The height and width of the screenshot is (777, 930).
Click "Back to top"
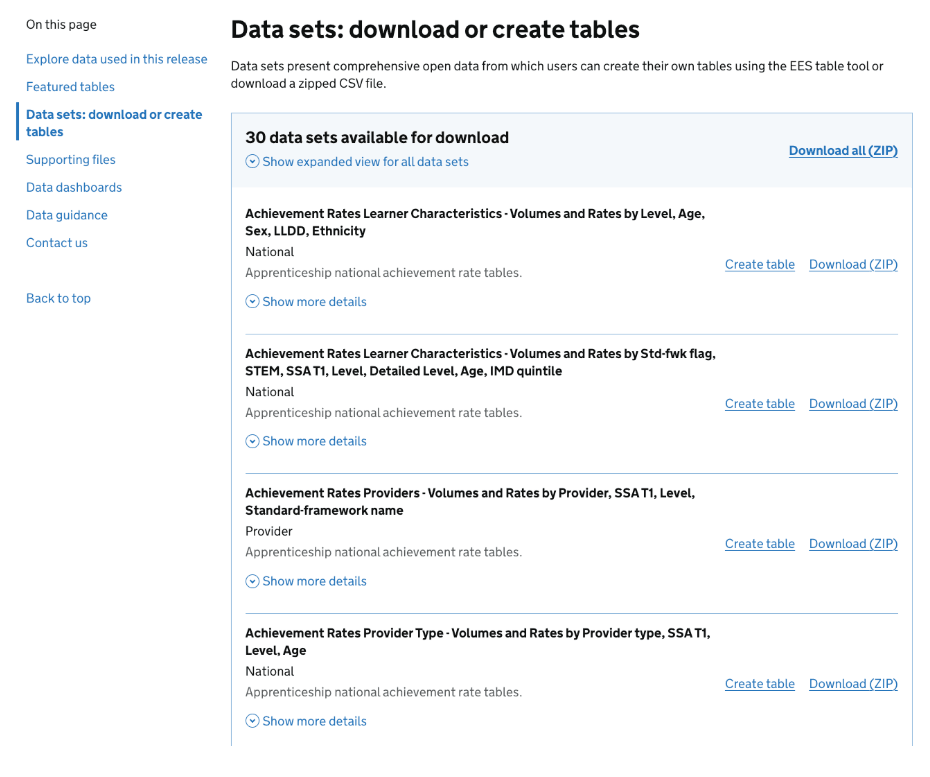click(58, 298)
